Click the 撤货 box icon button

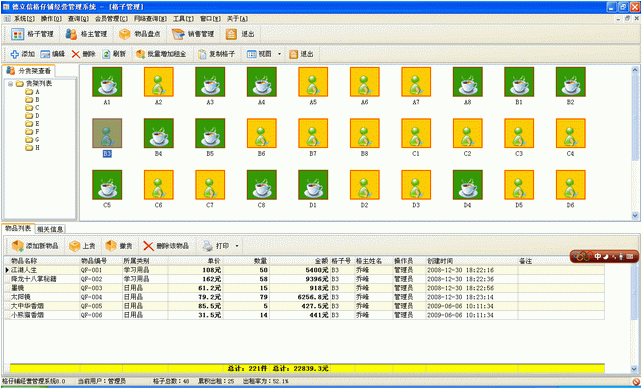[x=119, y=246]
